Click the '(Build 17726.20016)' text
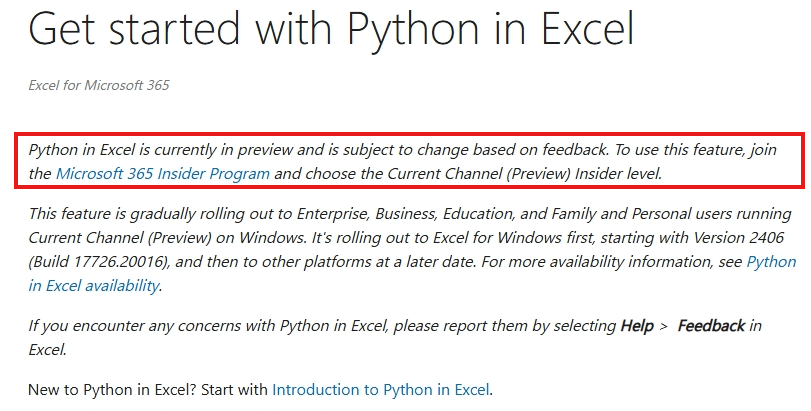 point(99,262)
